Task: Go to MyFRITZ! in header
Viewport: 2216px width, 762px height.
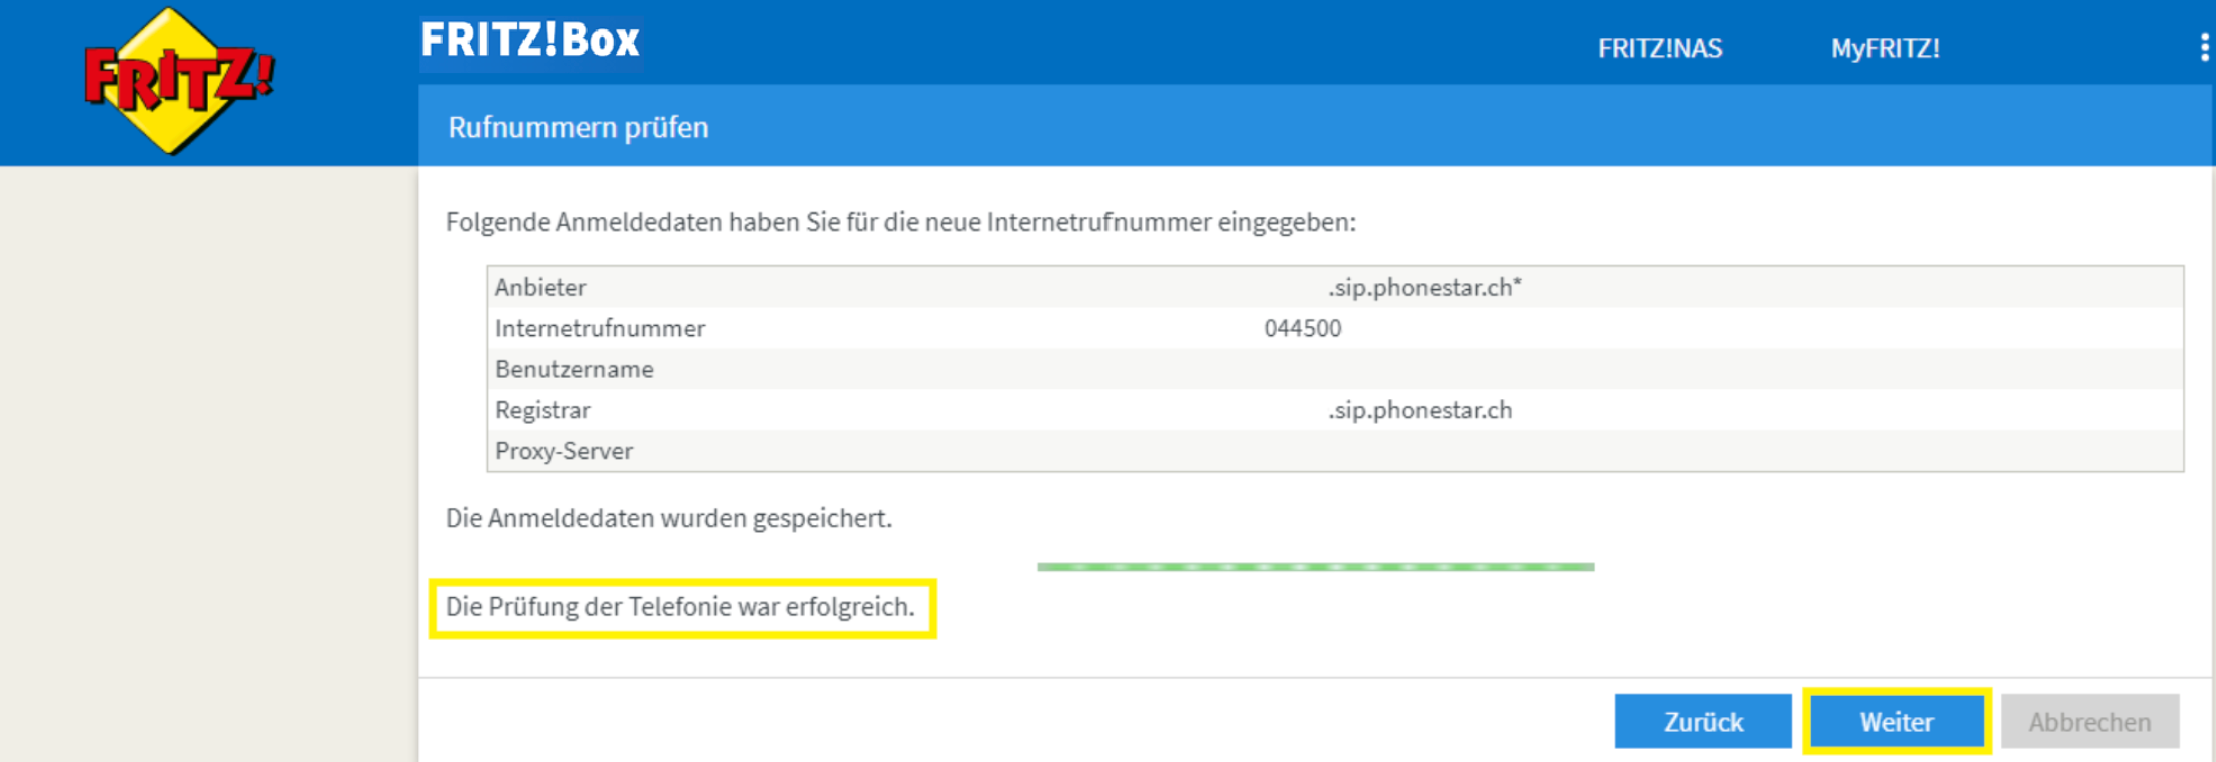Action: click(1885, 48)
